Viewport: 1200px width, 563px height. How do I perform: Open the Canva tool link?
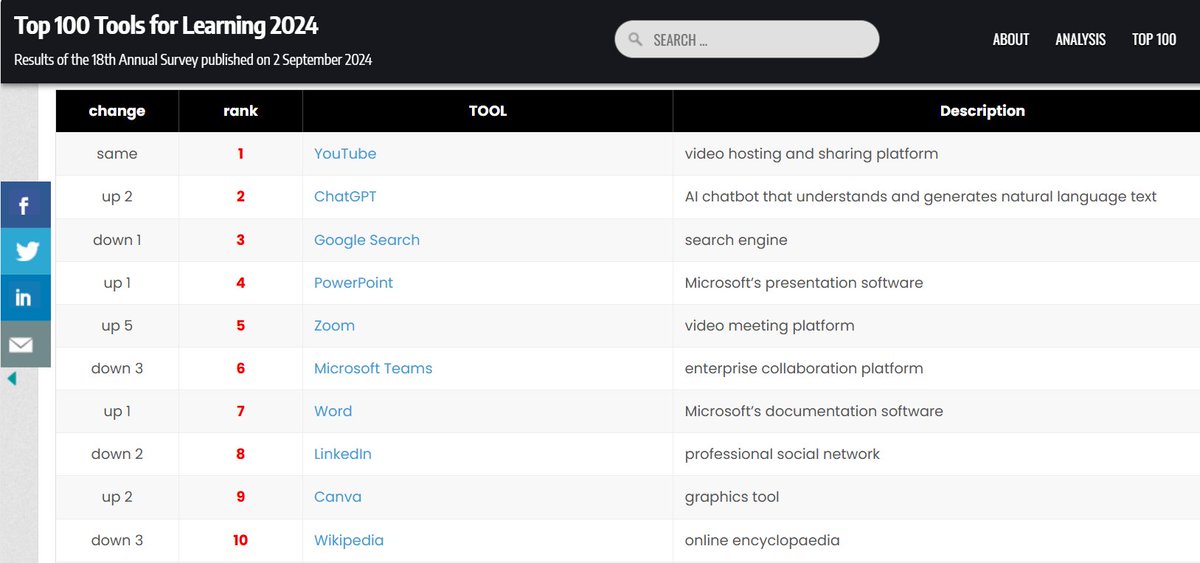pyautogui.click(x=338, y=497)
